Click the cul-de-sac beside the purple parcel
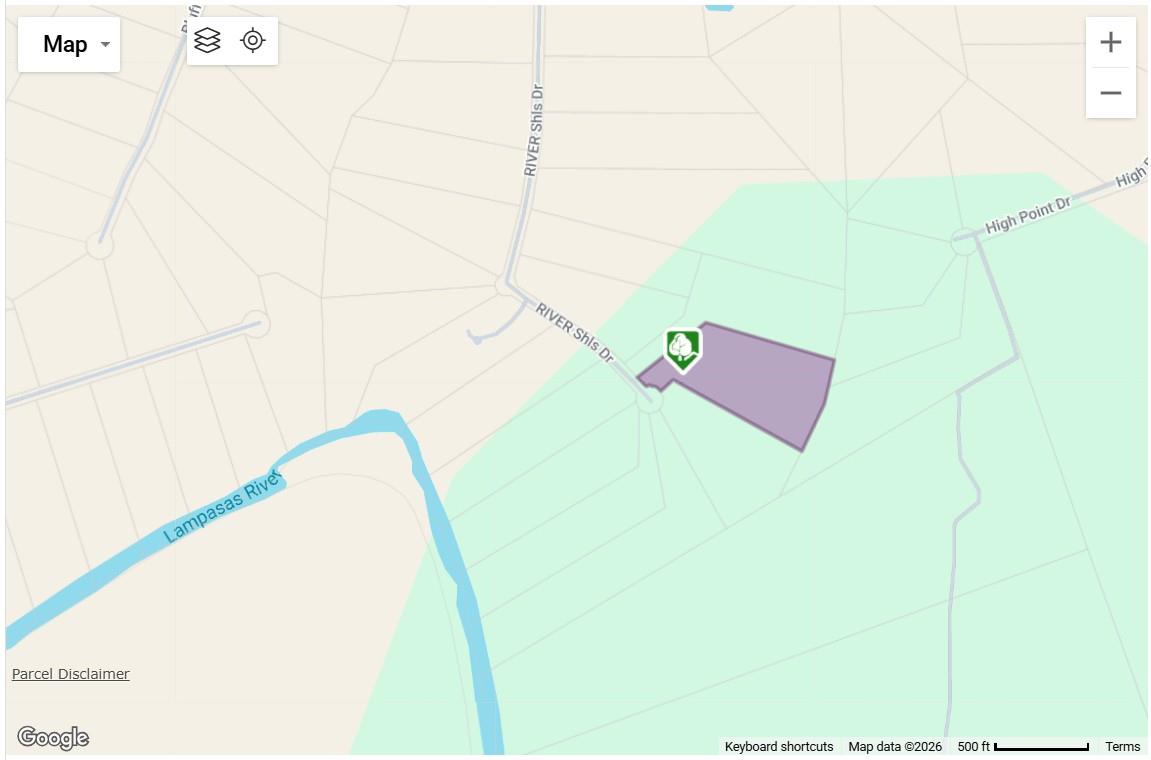Image resolution: width=1151 pixels, height=760 pixels. [x=649, y=401]
